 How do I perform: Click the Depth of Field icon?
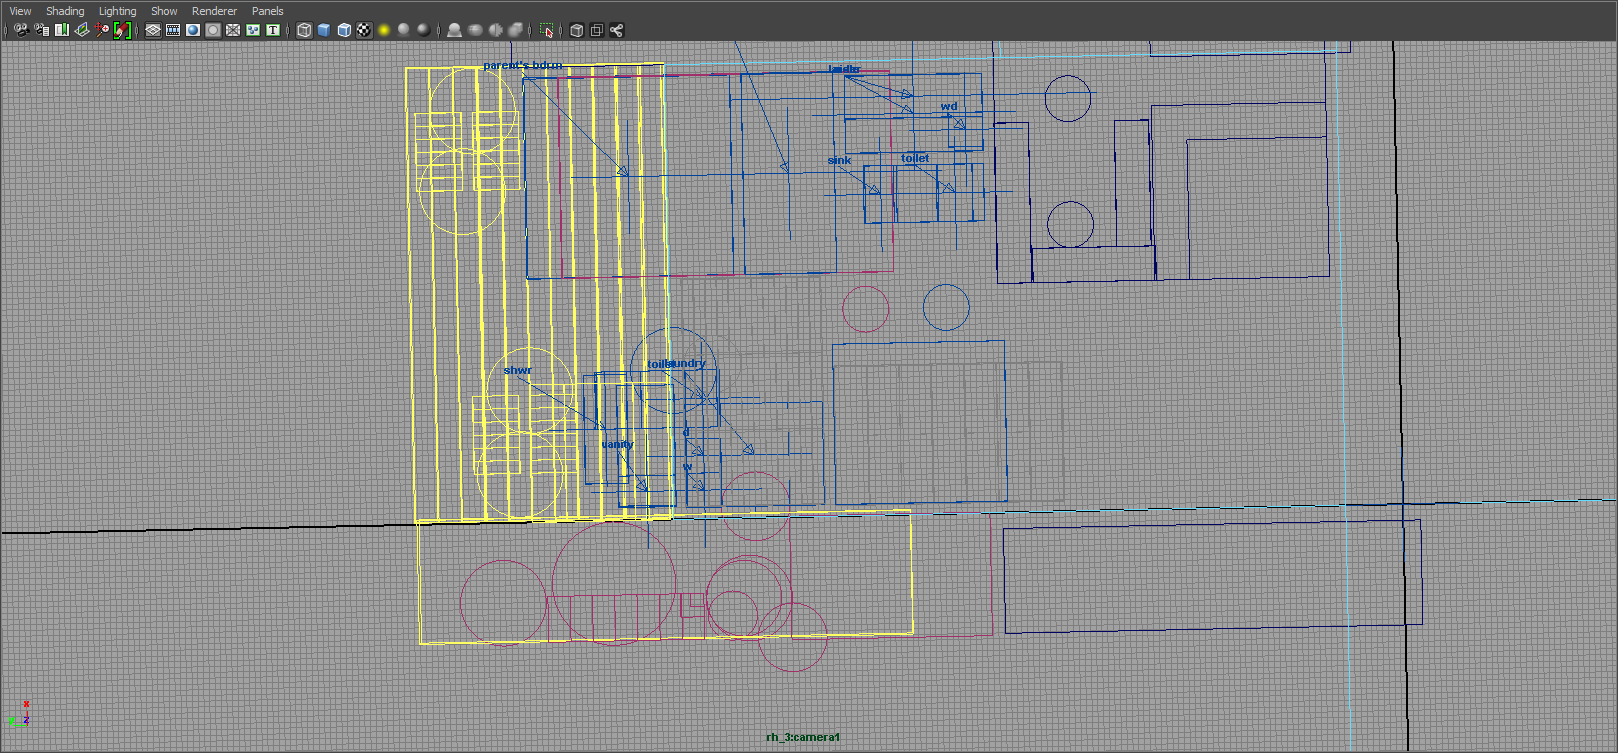click(x=515, y=30)
